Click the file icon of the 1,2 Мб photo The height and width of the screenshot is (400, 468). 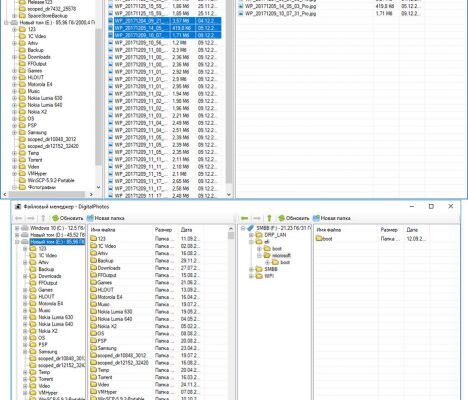111,43
